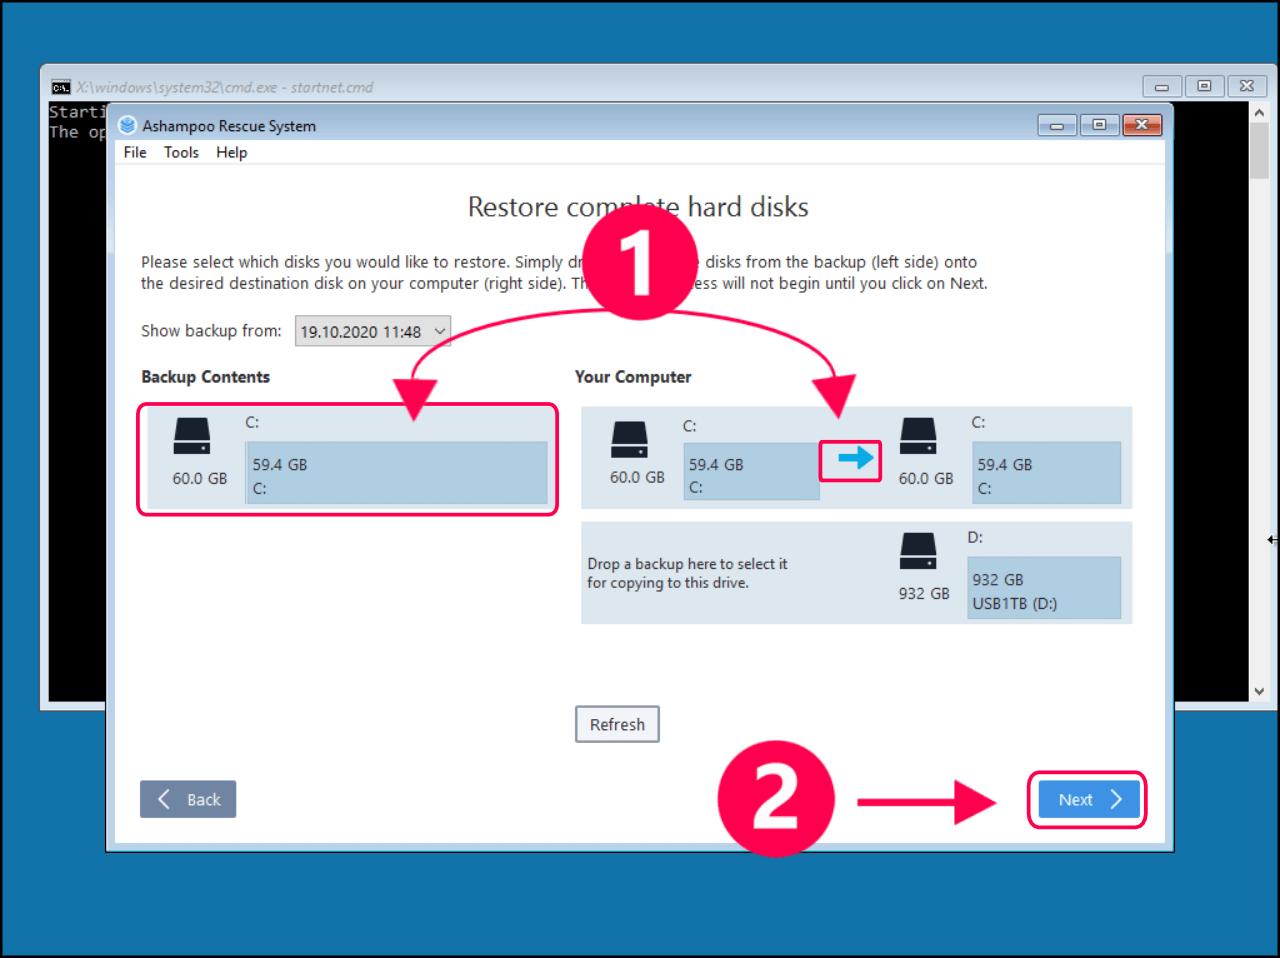Close the Ashampoo Rescue System window

coord(1142,125)
